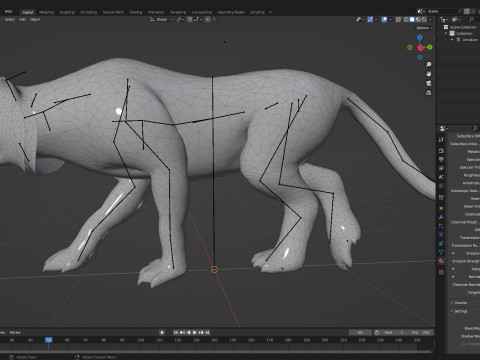Open the Marker menu in the timeline

pyautogui.click(x=15, y=332)
